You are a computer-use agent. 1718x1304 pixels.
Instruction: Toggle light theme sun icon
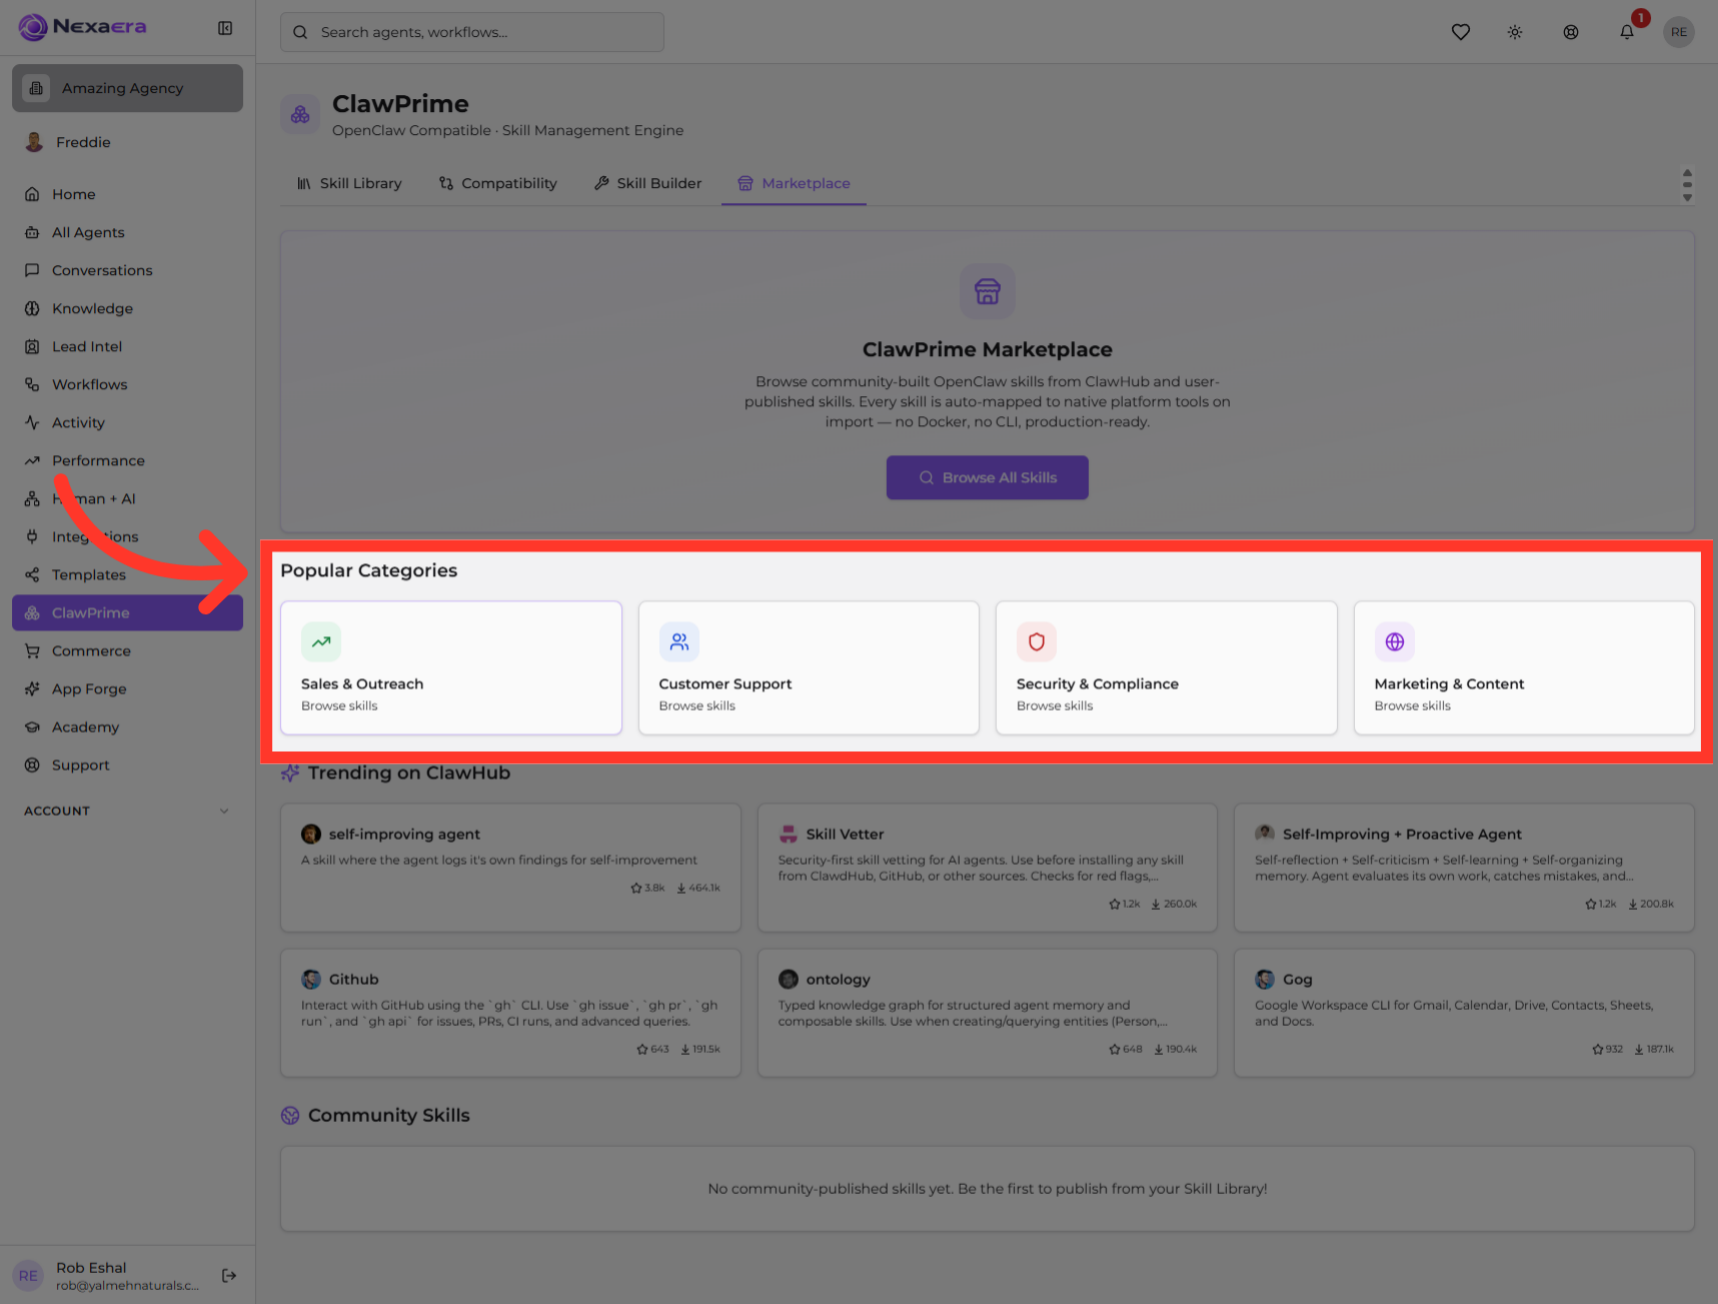coord(1515,32)
